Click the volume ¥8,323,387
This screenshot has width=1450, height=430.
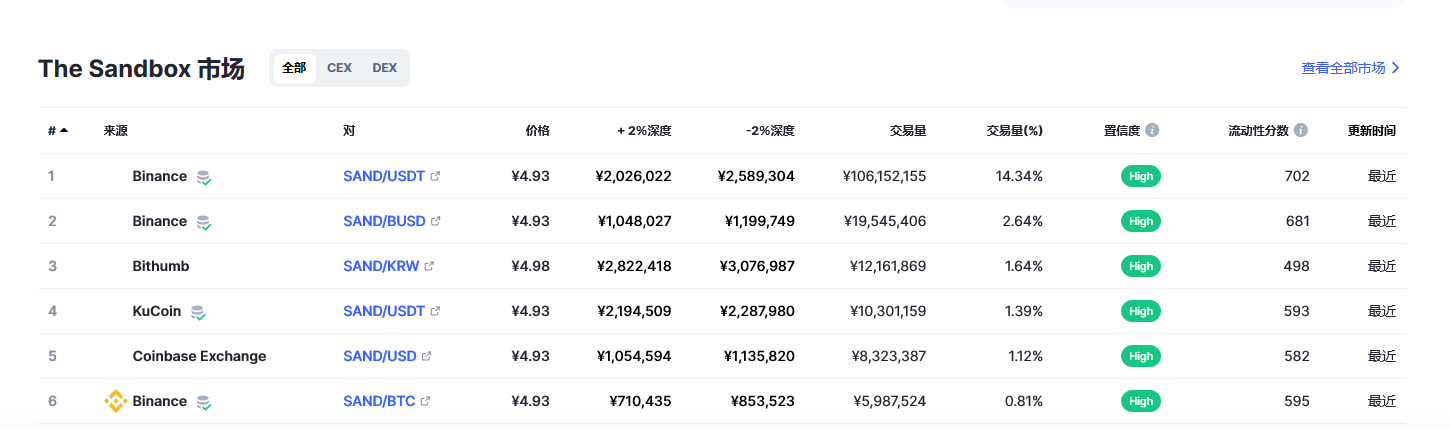tap(889, 356)
